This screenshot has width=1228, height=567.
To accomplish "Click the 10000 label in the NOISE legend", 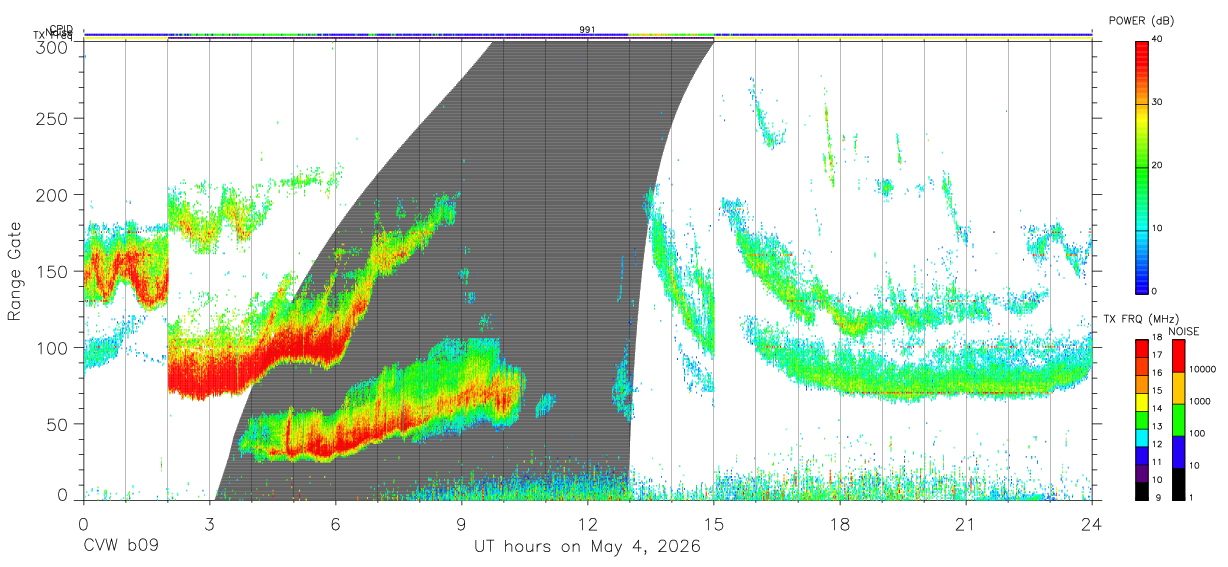I will click(x=1204, y=369).
